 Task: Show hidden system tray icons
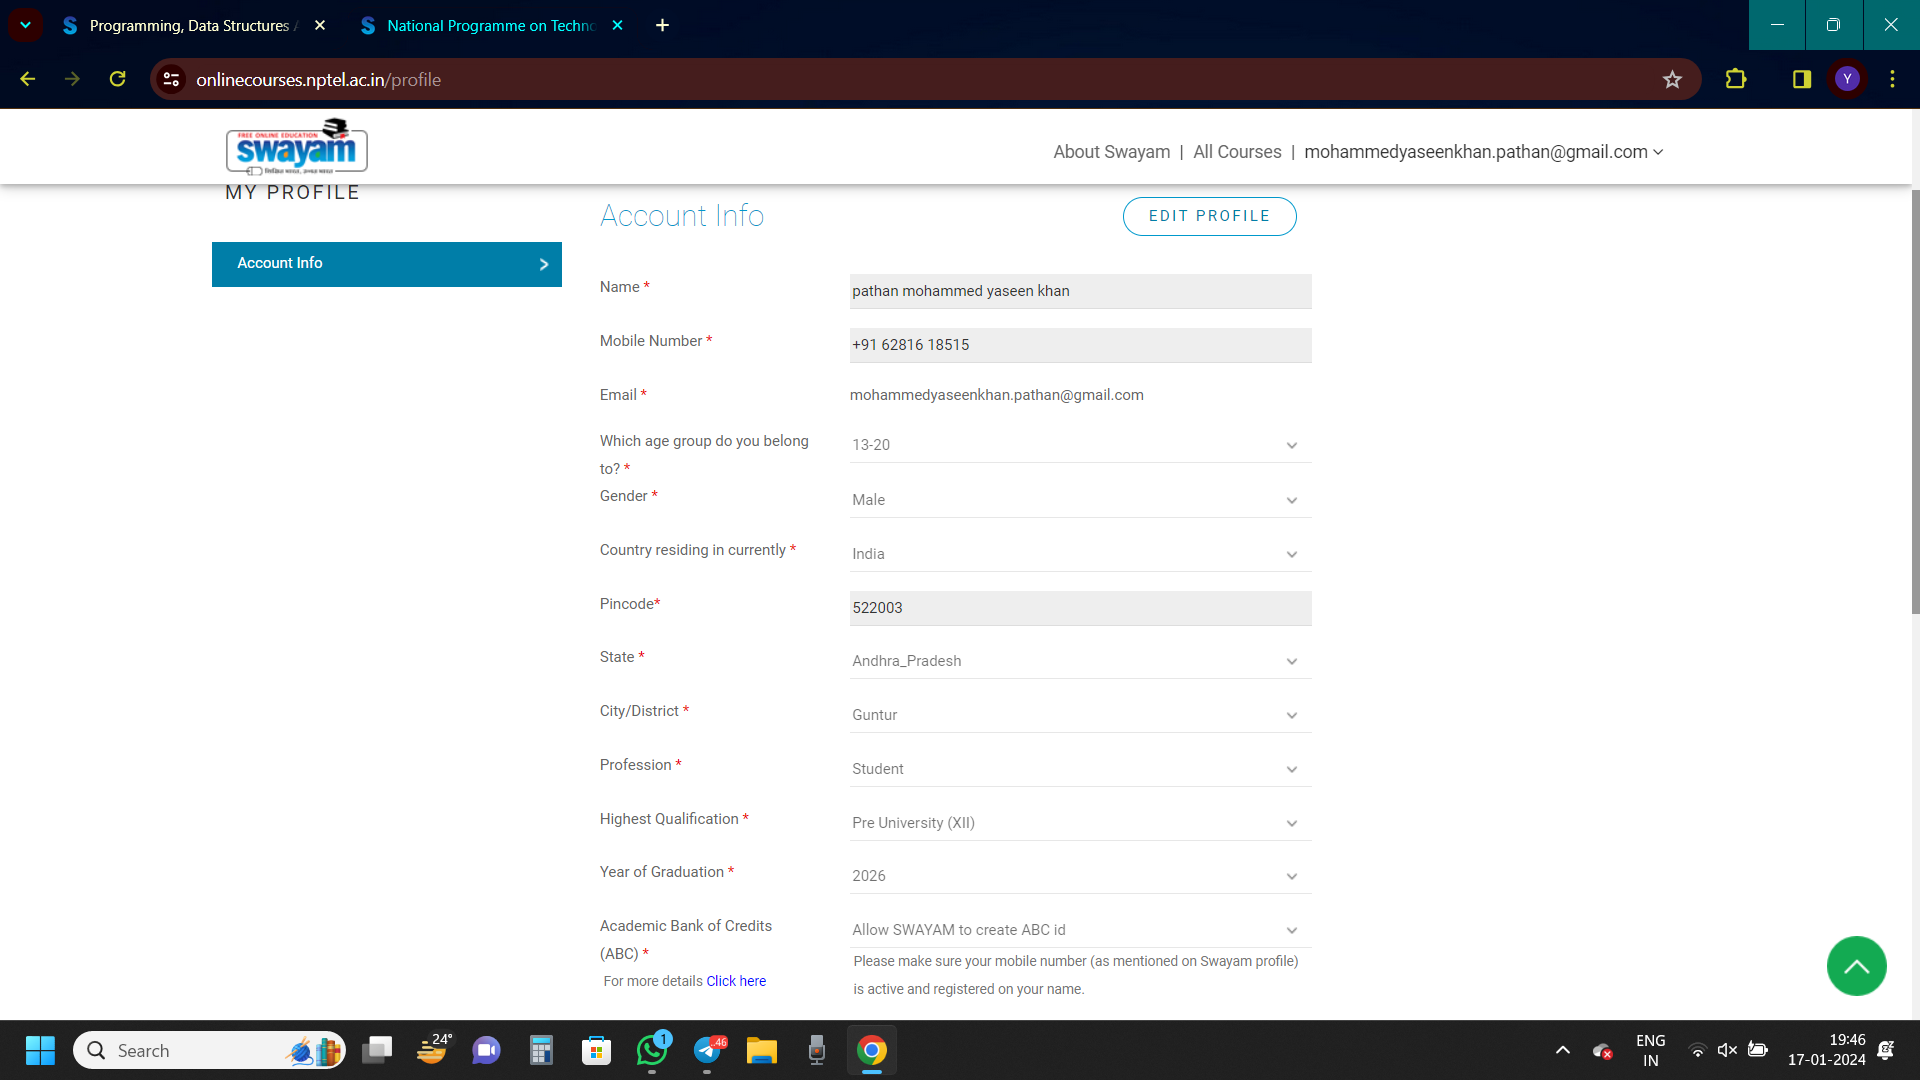click(x=1562, y=1050)
